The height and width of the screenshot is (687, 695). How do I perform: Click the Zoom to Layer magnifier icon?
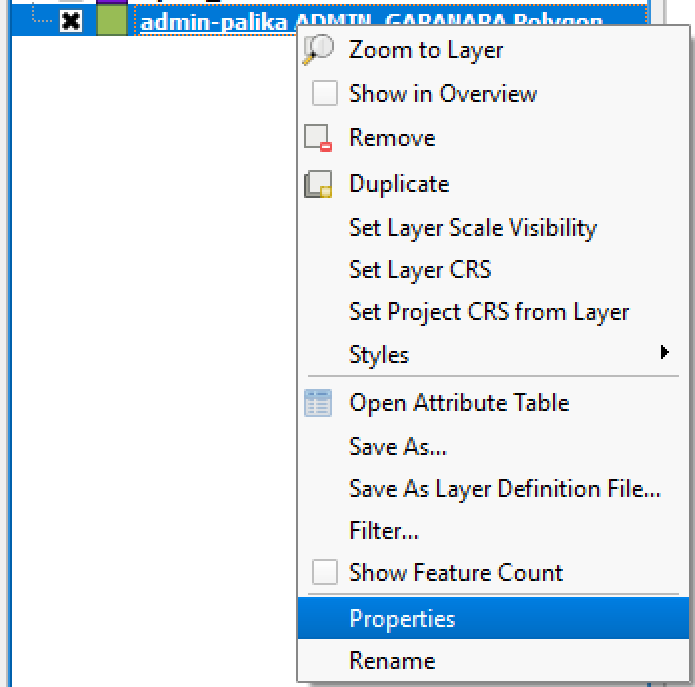tap(318, 50)
